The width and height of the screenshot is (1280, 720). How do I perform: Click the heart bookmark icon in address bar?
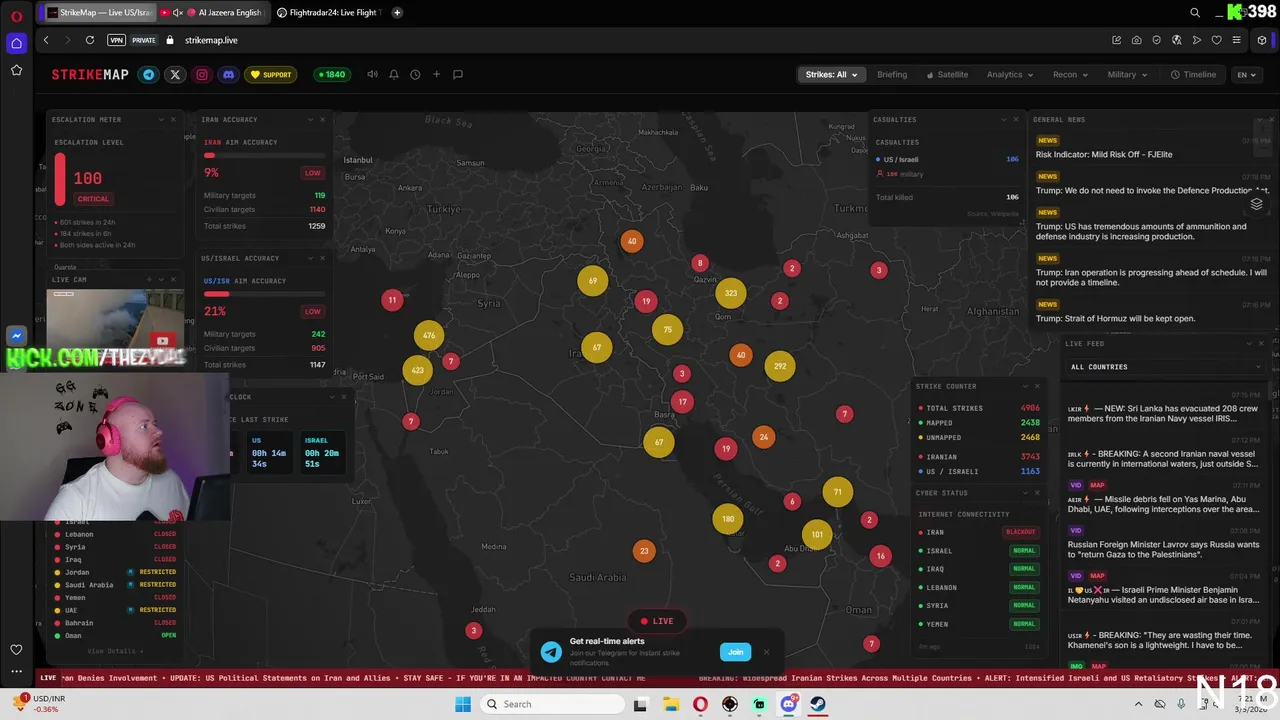(x=1216, y=40)
